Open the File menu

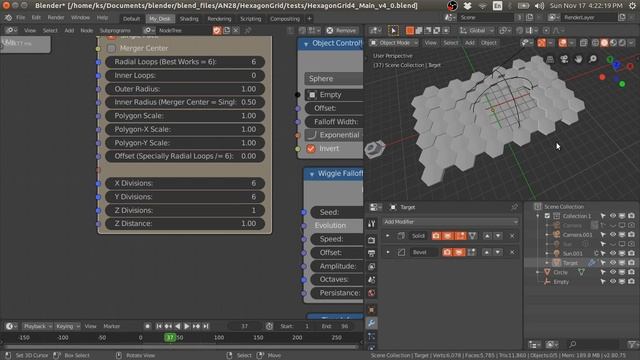click(20, 18)
